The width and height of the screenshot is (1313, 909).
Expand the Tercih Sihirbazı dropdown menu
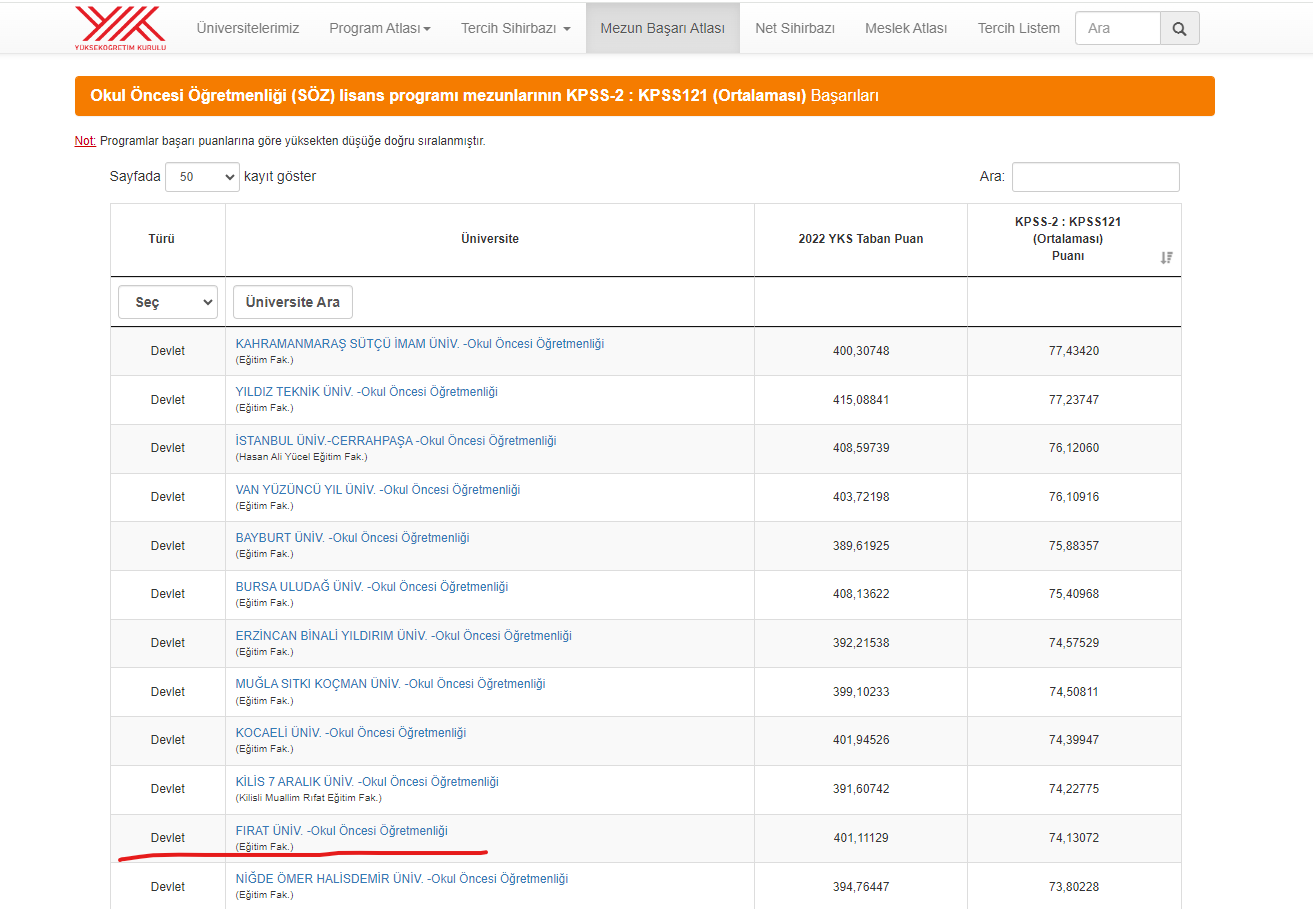(516, 28)
